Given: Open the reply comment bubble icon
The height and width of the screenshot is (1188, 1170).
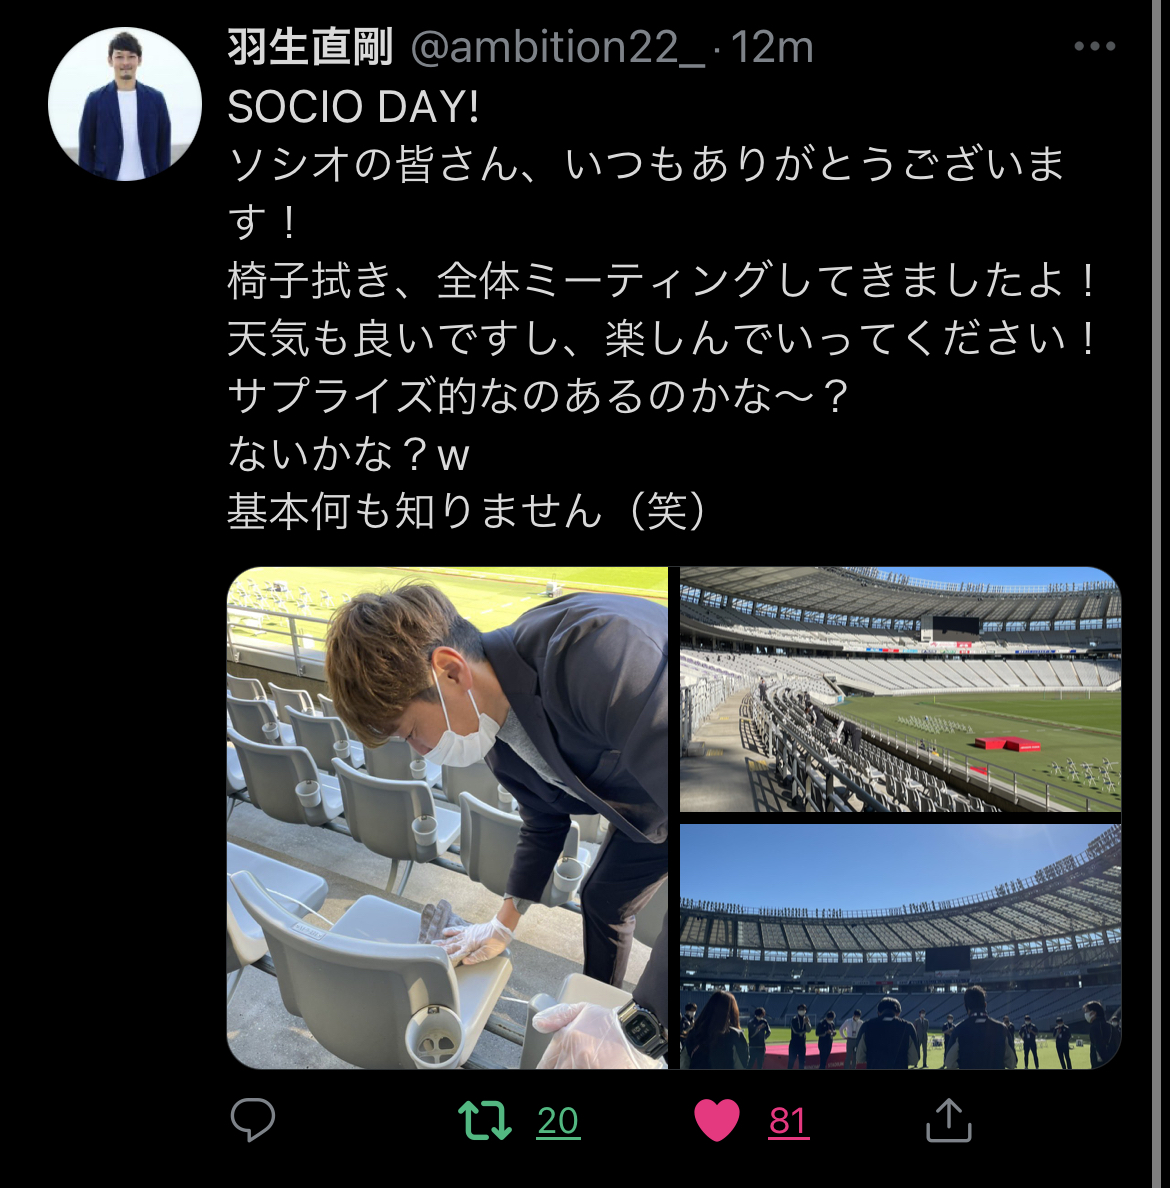Looking at the screenshot, I should tap(252, 1119).
